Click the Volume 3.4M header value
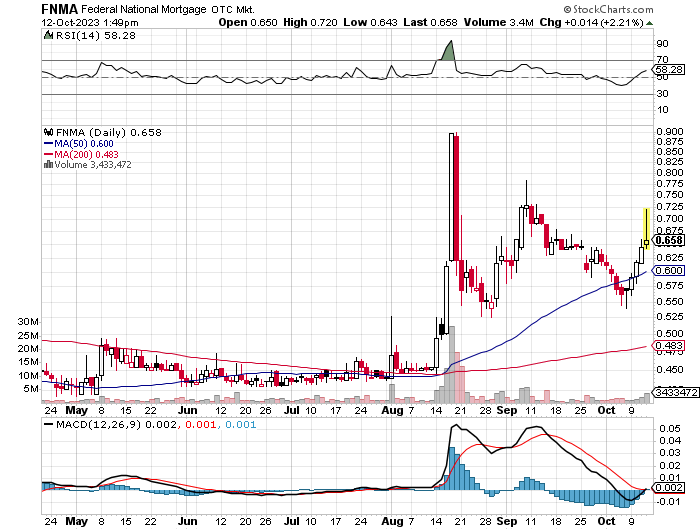 (x=499, y=22)
